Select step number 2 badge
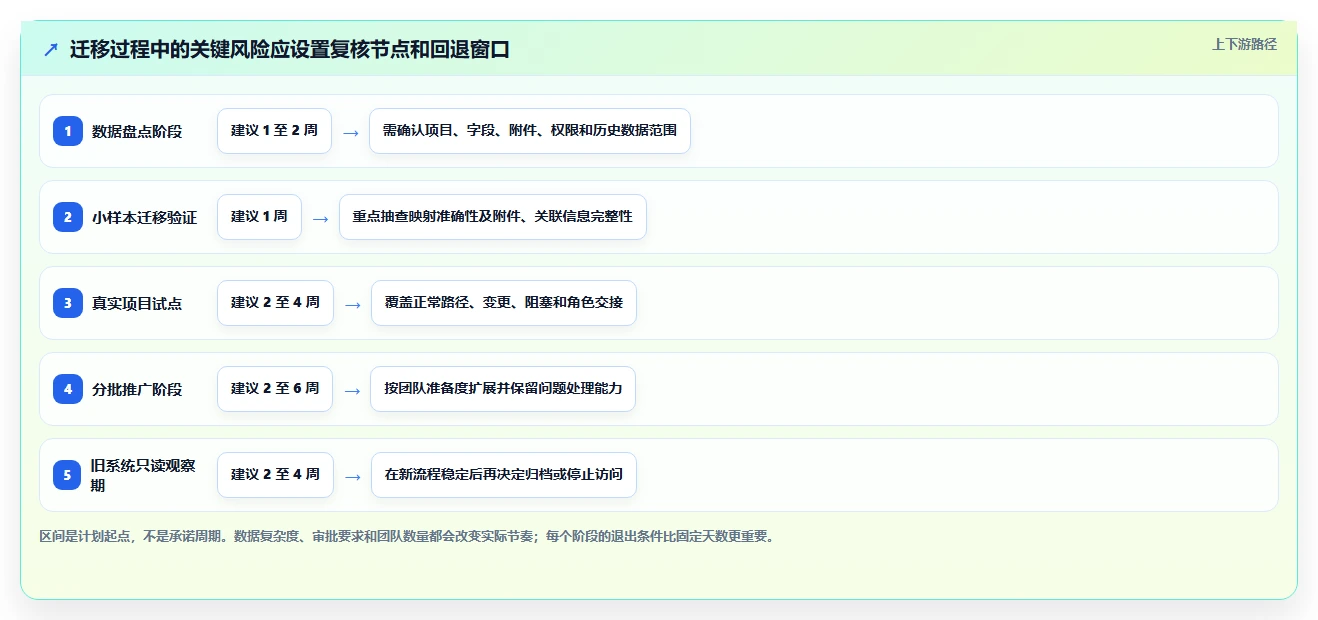This screenshot has height=620, width=1318. coord(68,216)
